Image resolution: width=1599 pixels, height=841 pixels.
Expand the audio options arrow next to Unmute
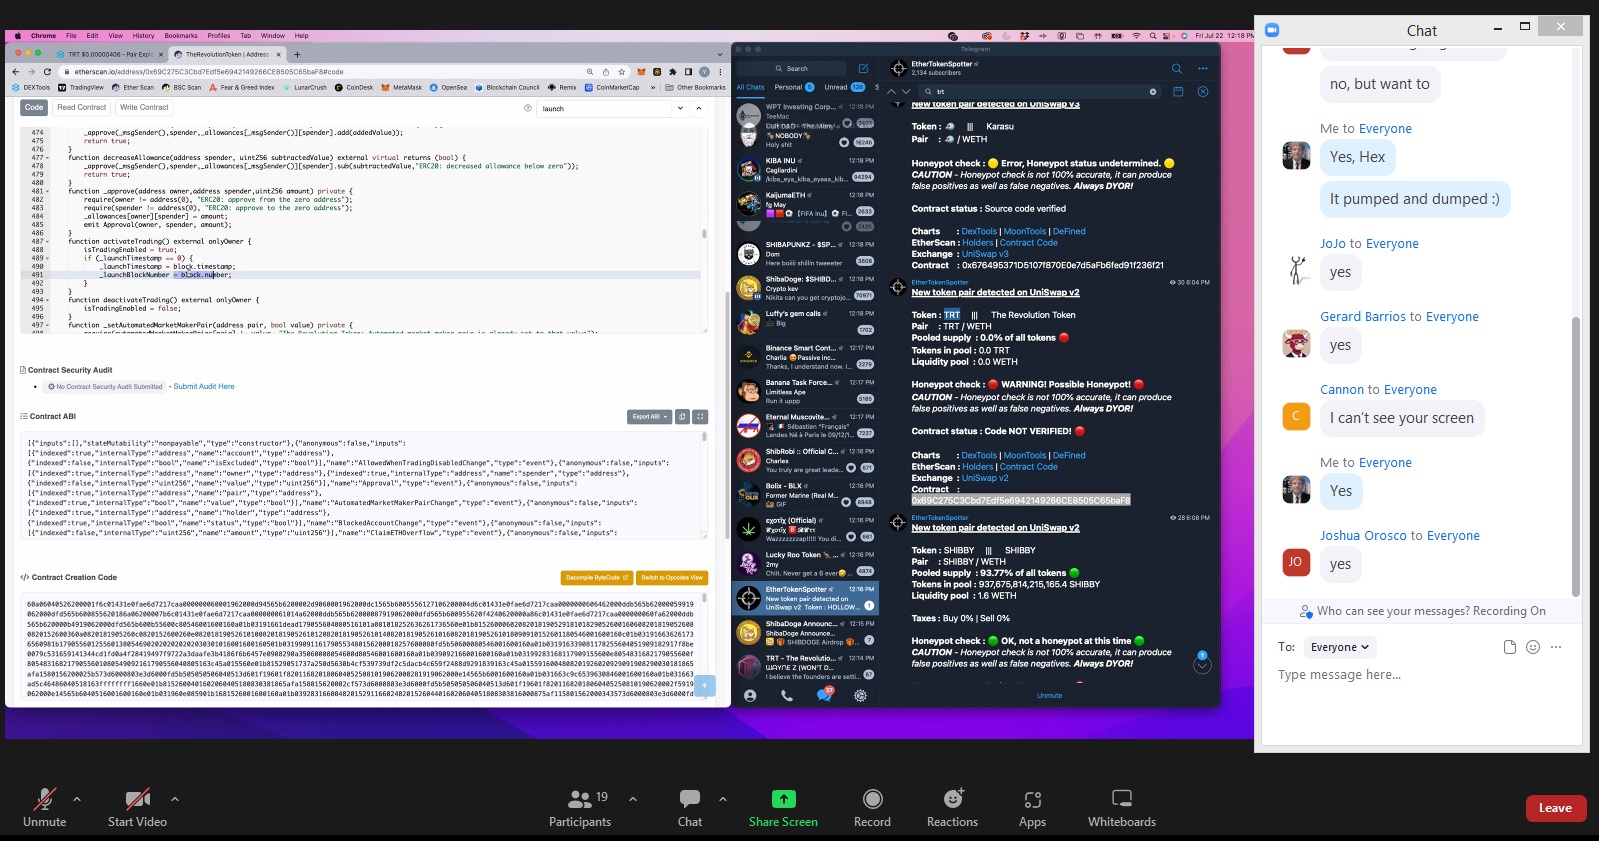tap(77, 799)
